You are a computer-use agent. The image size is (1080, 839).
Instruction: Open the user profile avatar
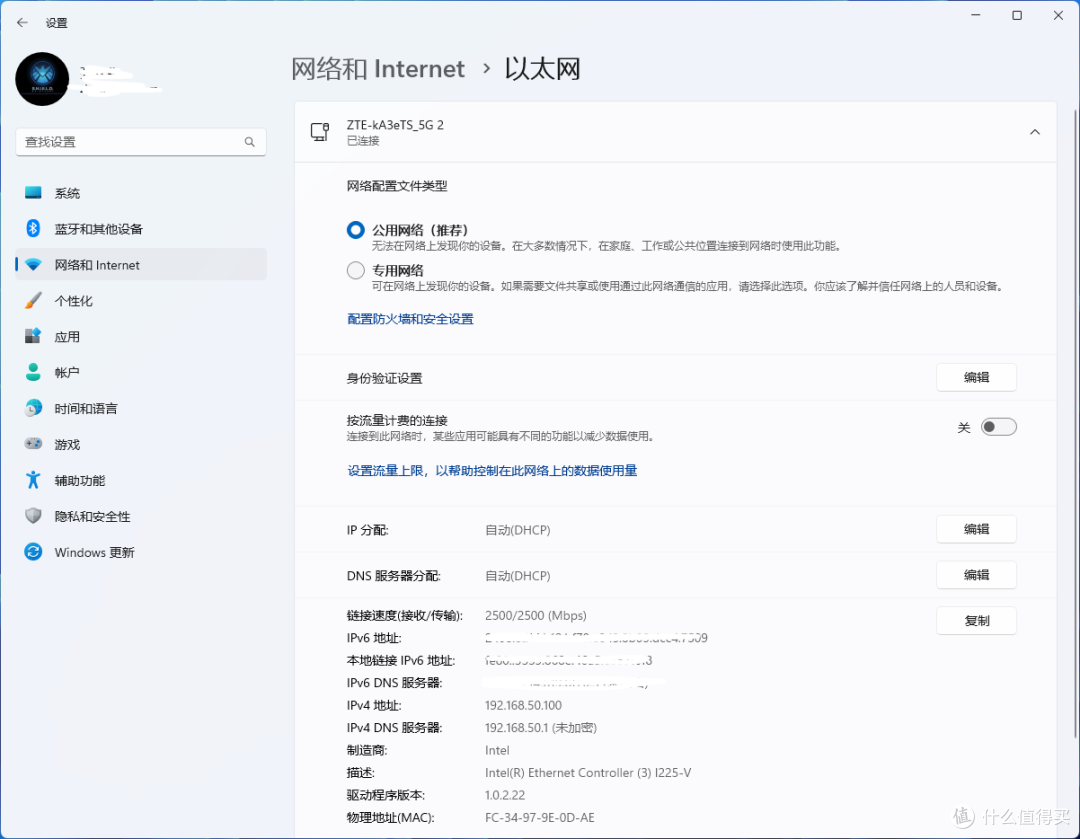point(42,79)
